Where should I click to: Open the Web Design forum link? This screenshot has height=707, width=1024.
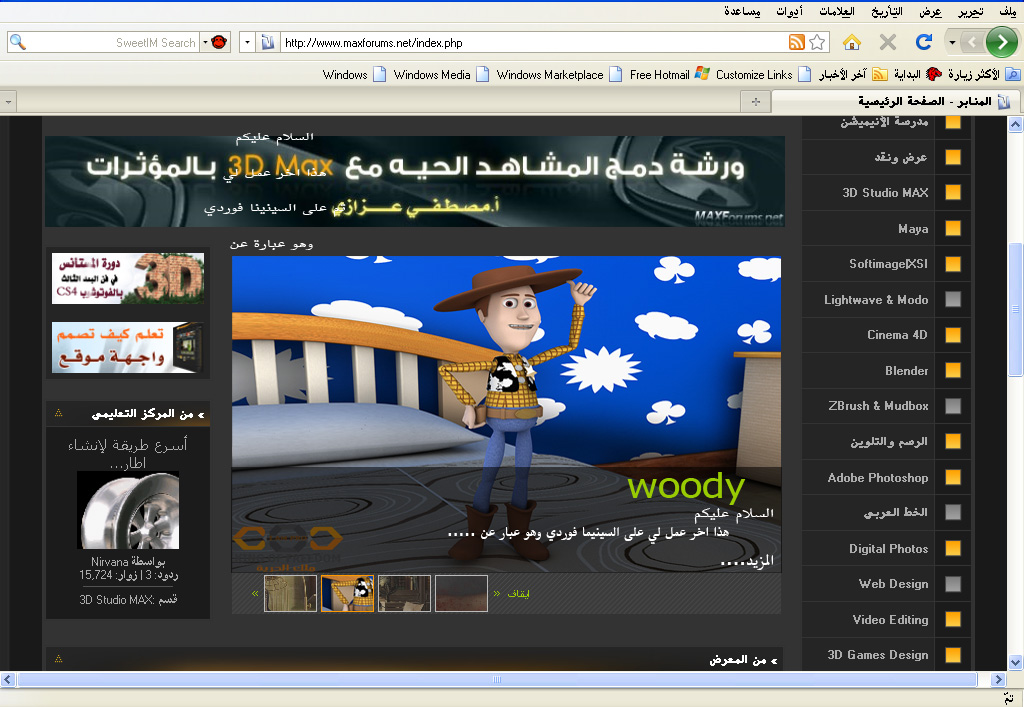[893, 584]
